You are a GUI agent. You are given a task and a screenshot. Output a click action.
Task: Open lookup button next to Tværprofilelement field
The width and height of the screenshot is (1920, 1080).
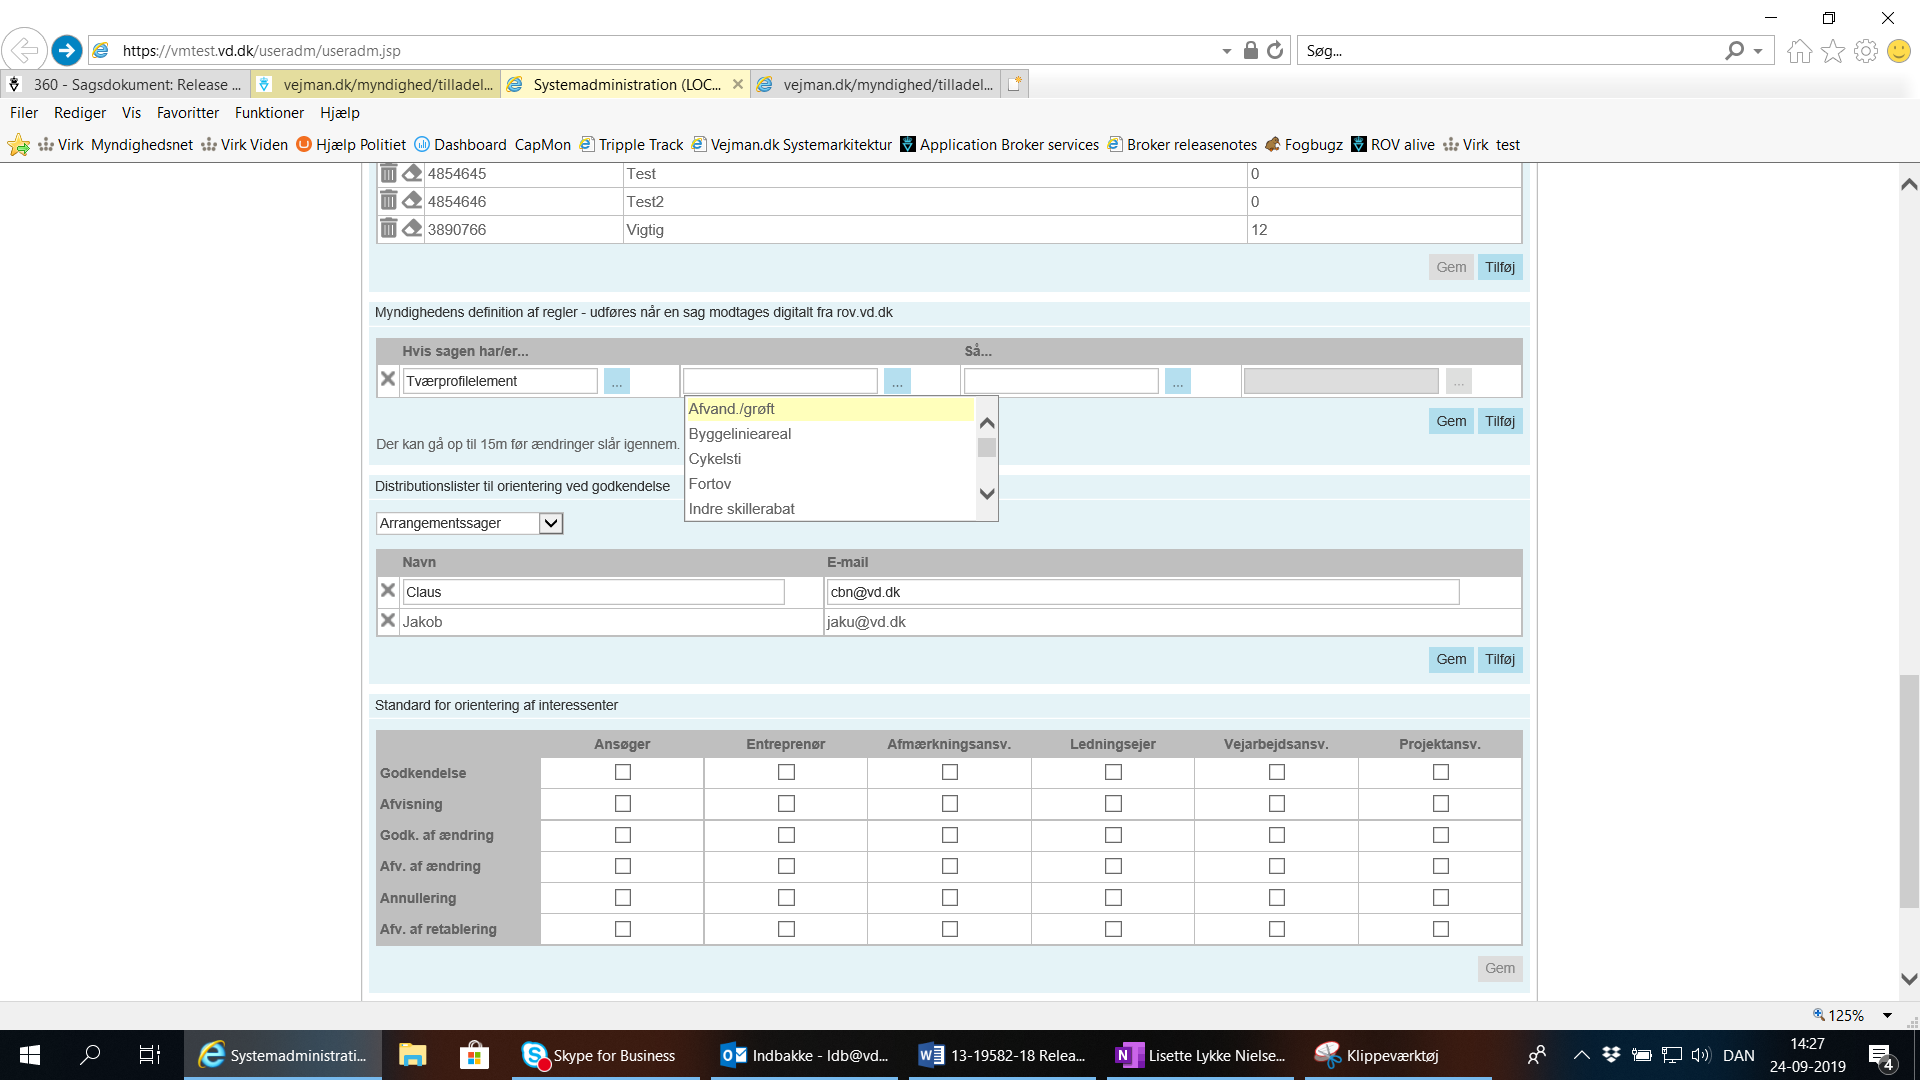coord(617,381)
